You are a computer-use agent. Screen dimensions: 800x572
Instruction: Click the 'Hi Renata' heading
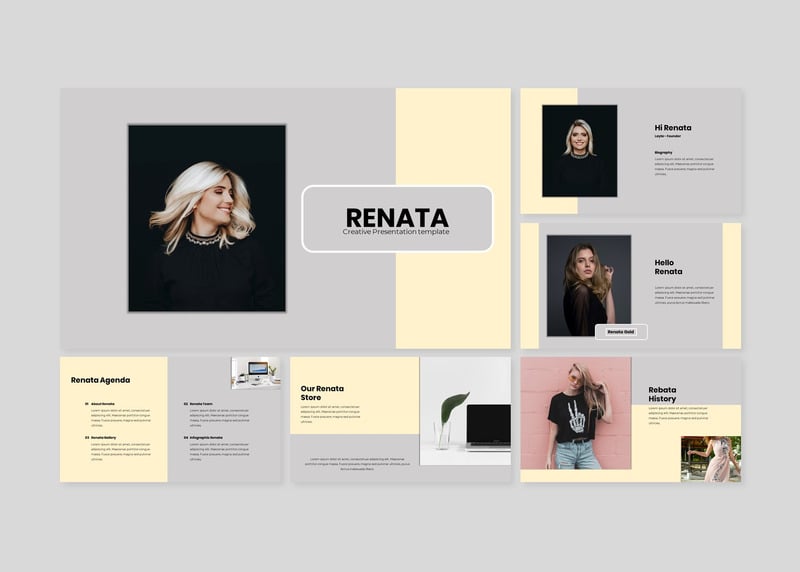click(673, 128)
